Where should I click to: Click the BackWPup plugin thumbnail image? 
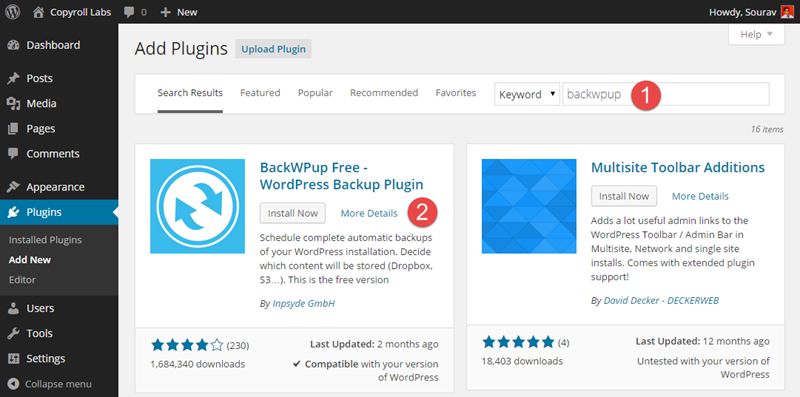[x=197, y=206]
